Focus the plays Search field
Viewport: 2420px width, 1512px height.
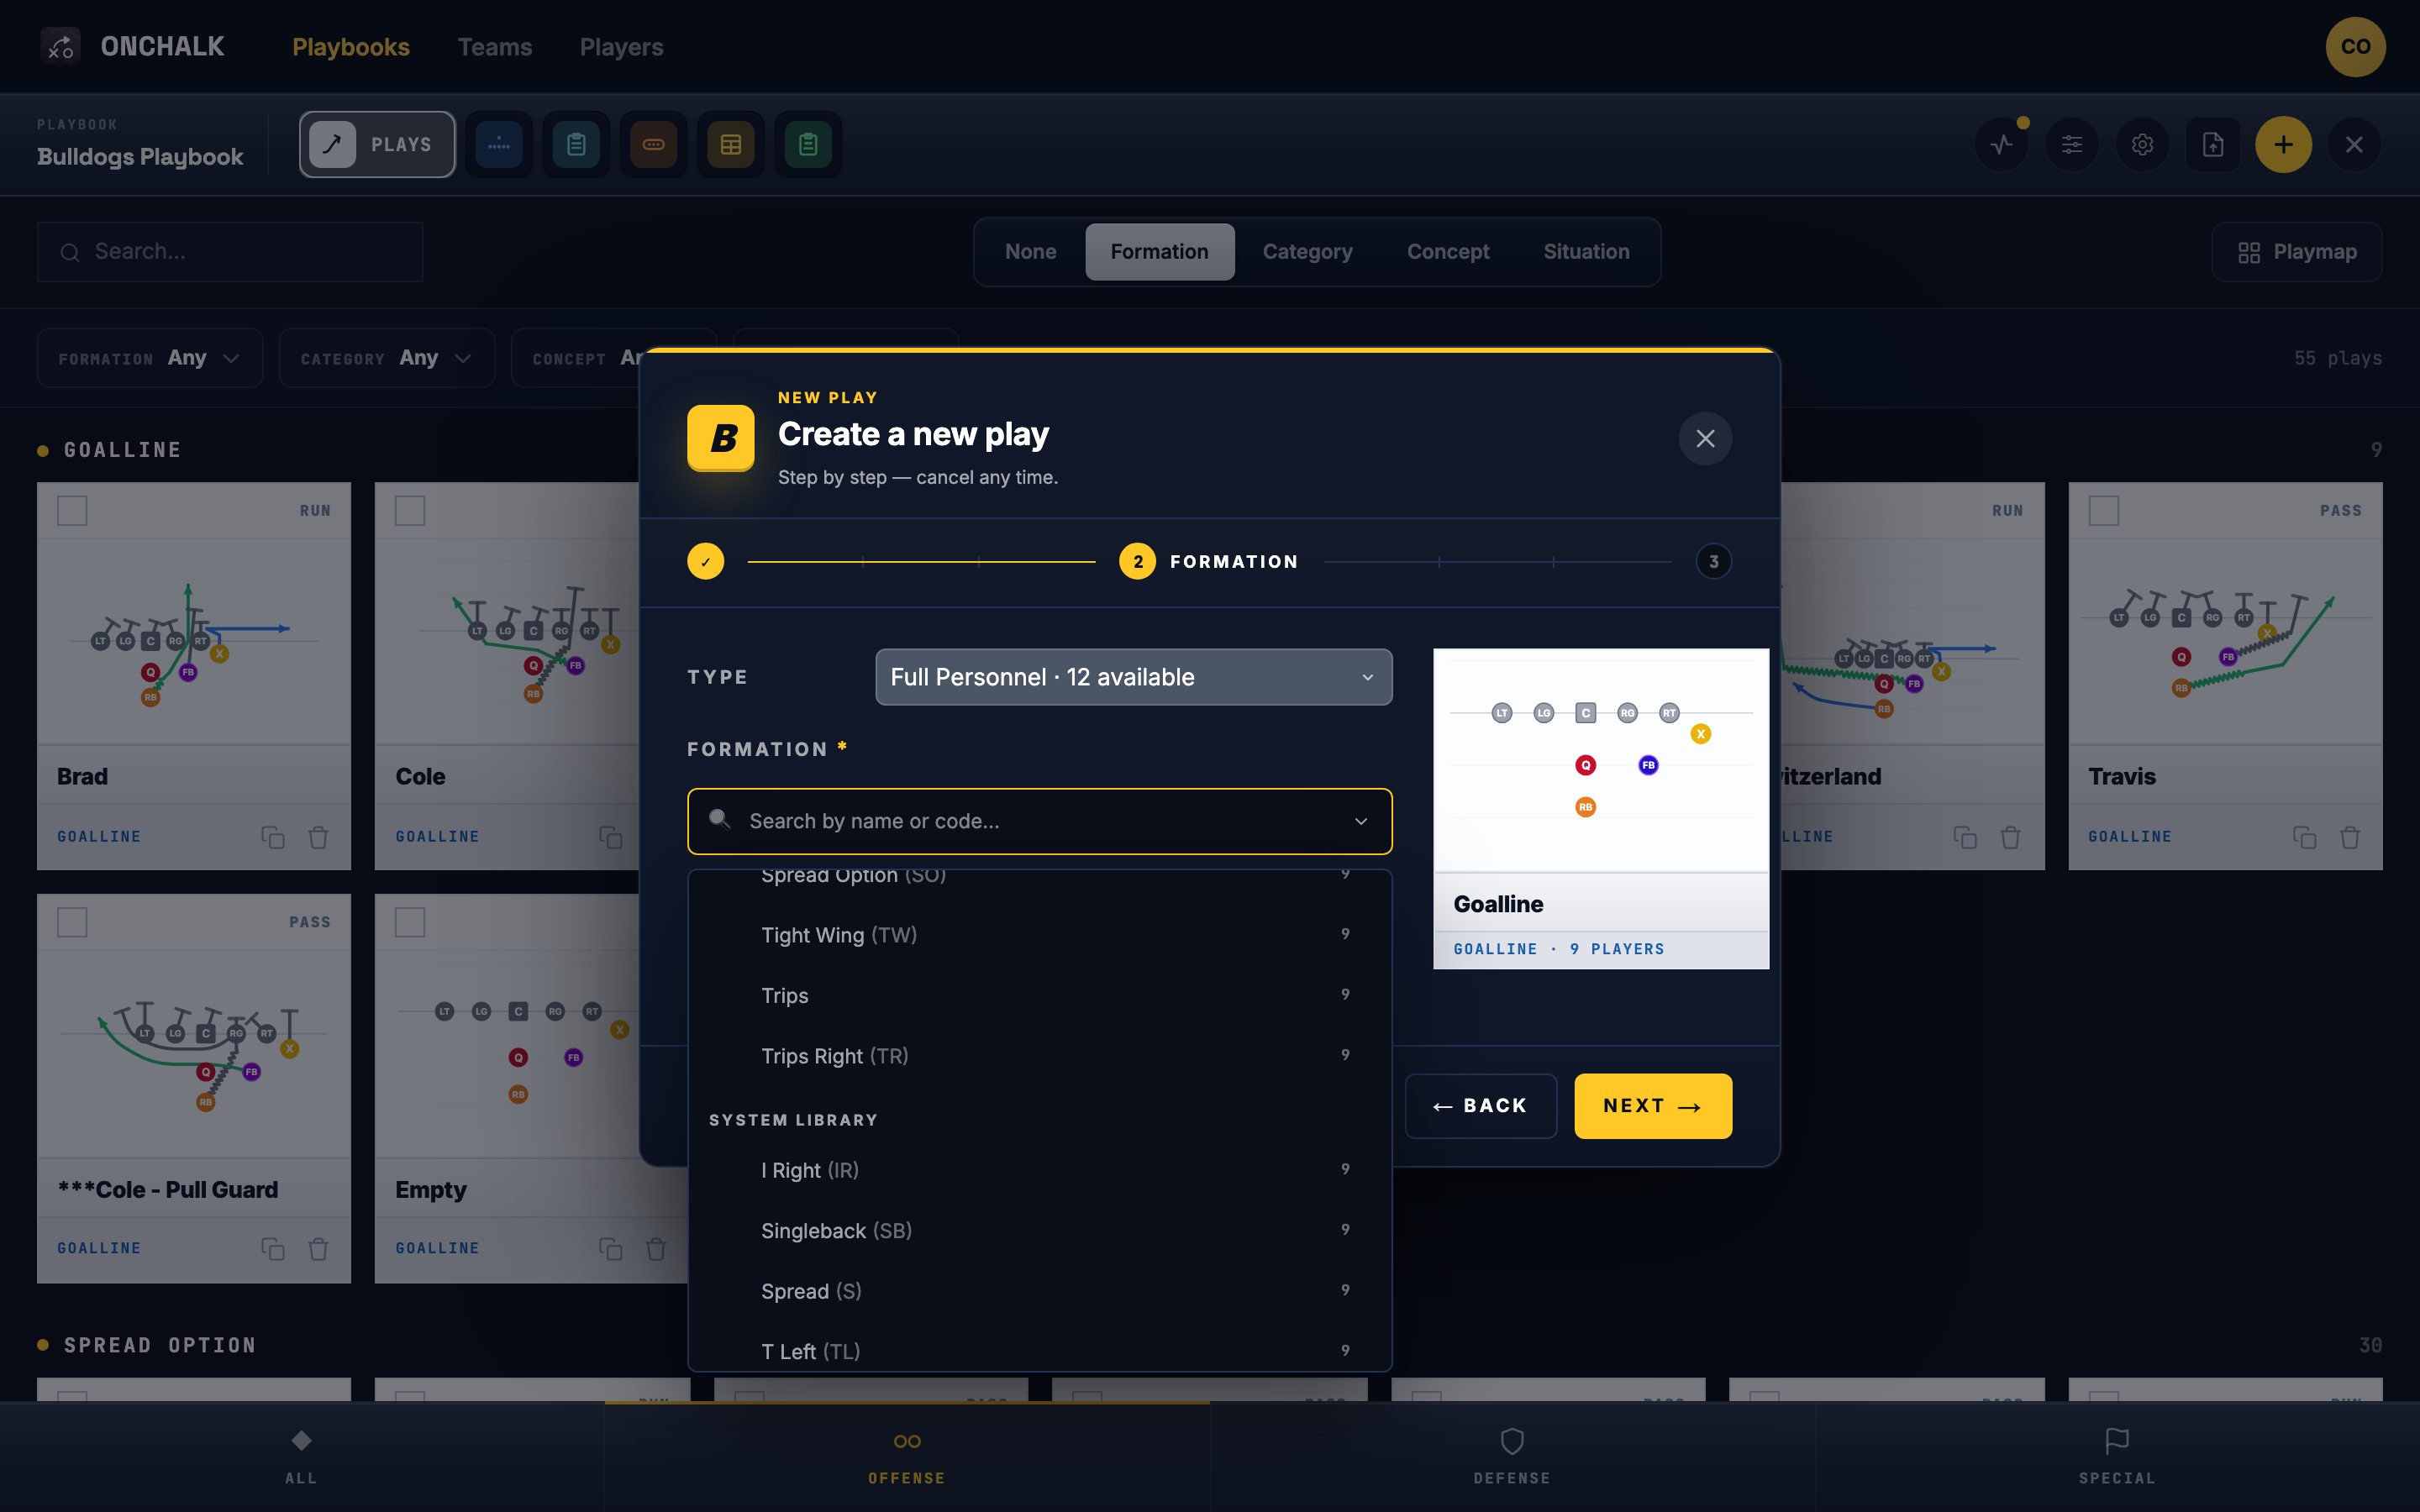(x=230, y=252)
